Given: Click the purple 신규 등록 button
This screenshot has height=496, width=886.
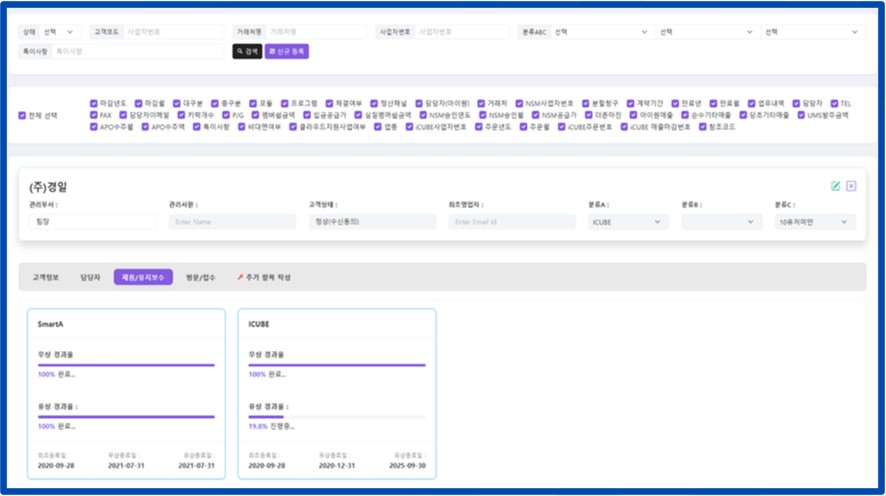Looking at the screenshot, I should (x=287, y=51).
